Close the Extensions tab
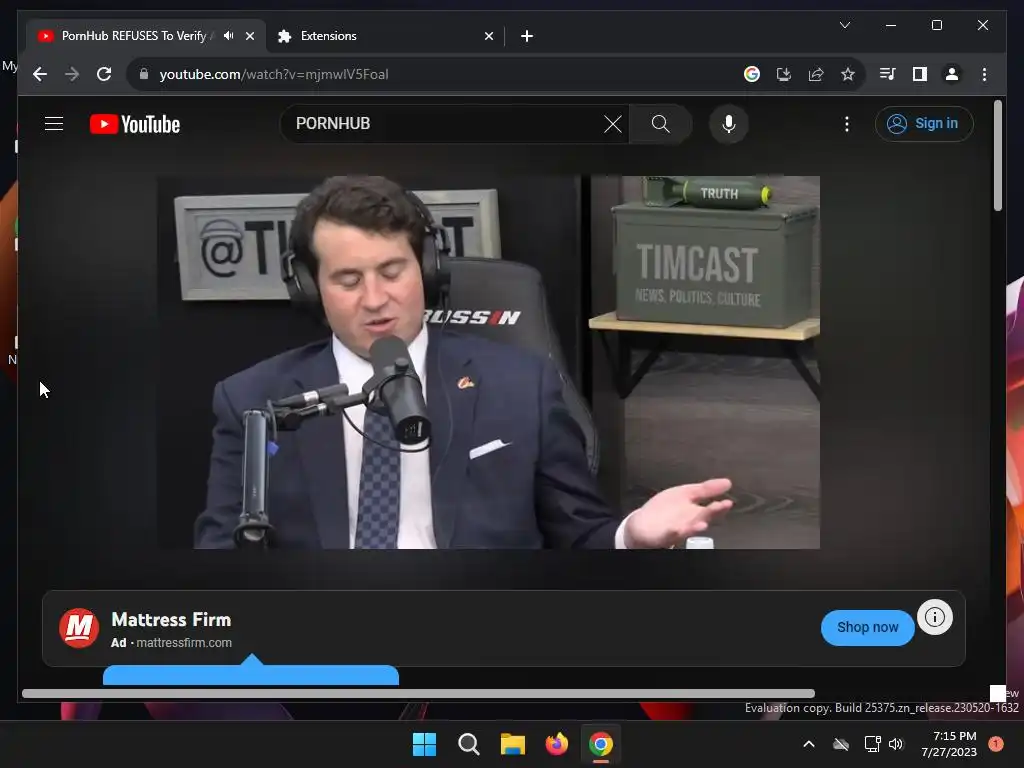This screenshot has height=768, width=1024. point(488,36)
